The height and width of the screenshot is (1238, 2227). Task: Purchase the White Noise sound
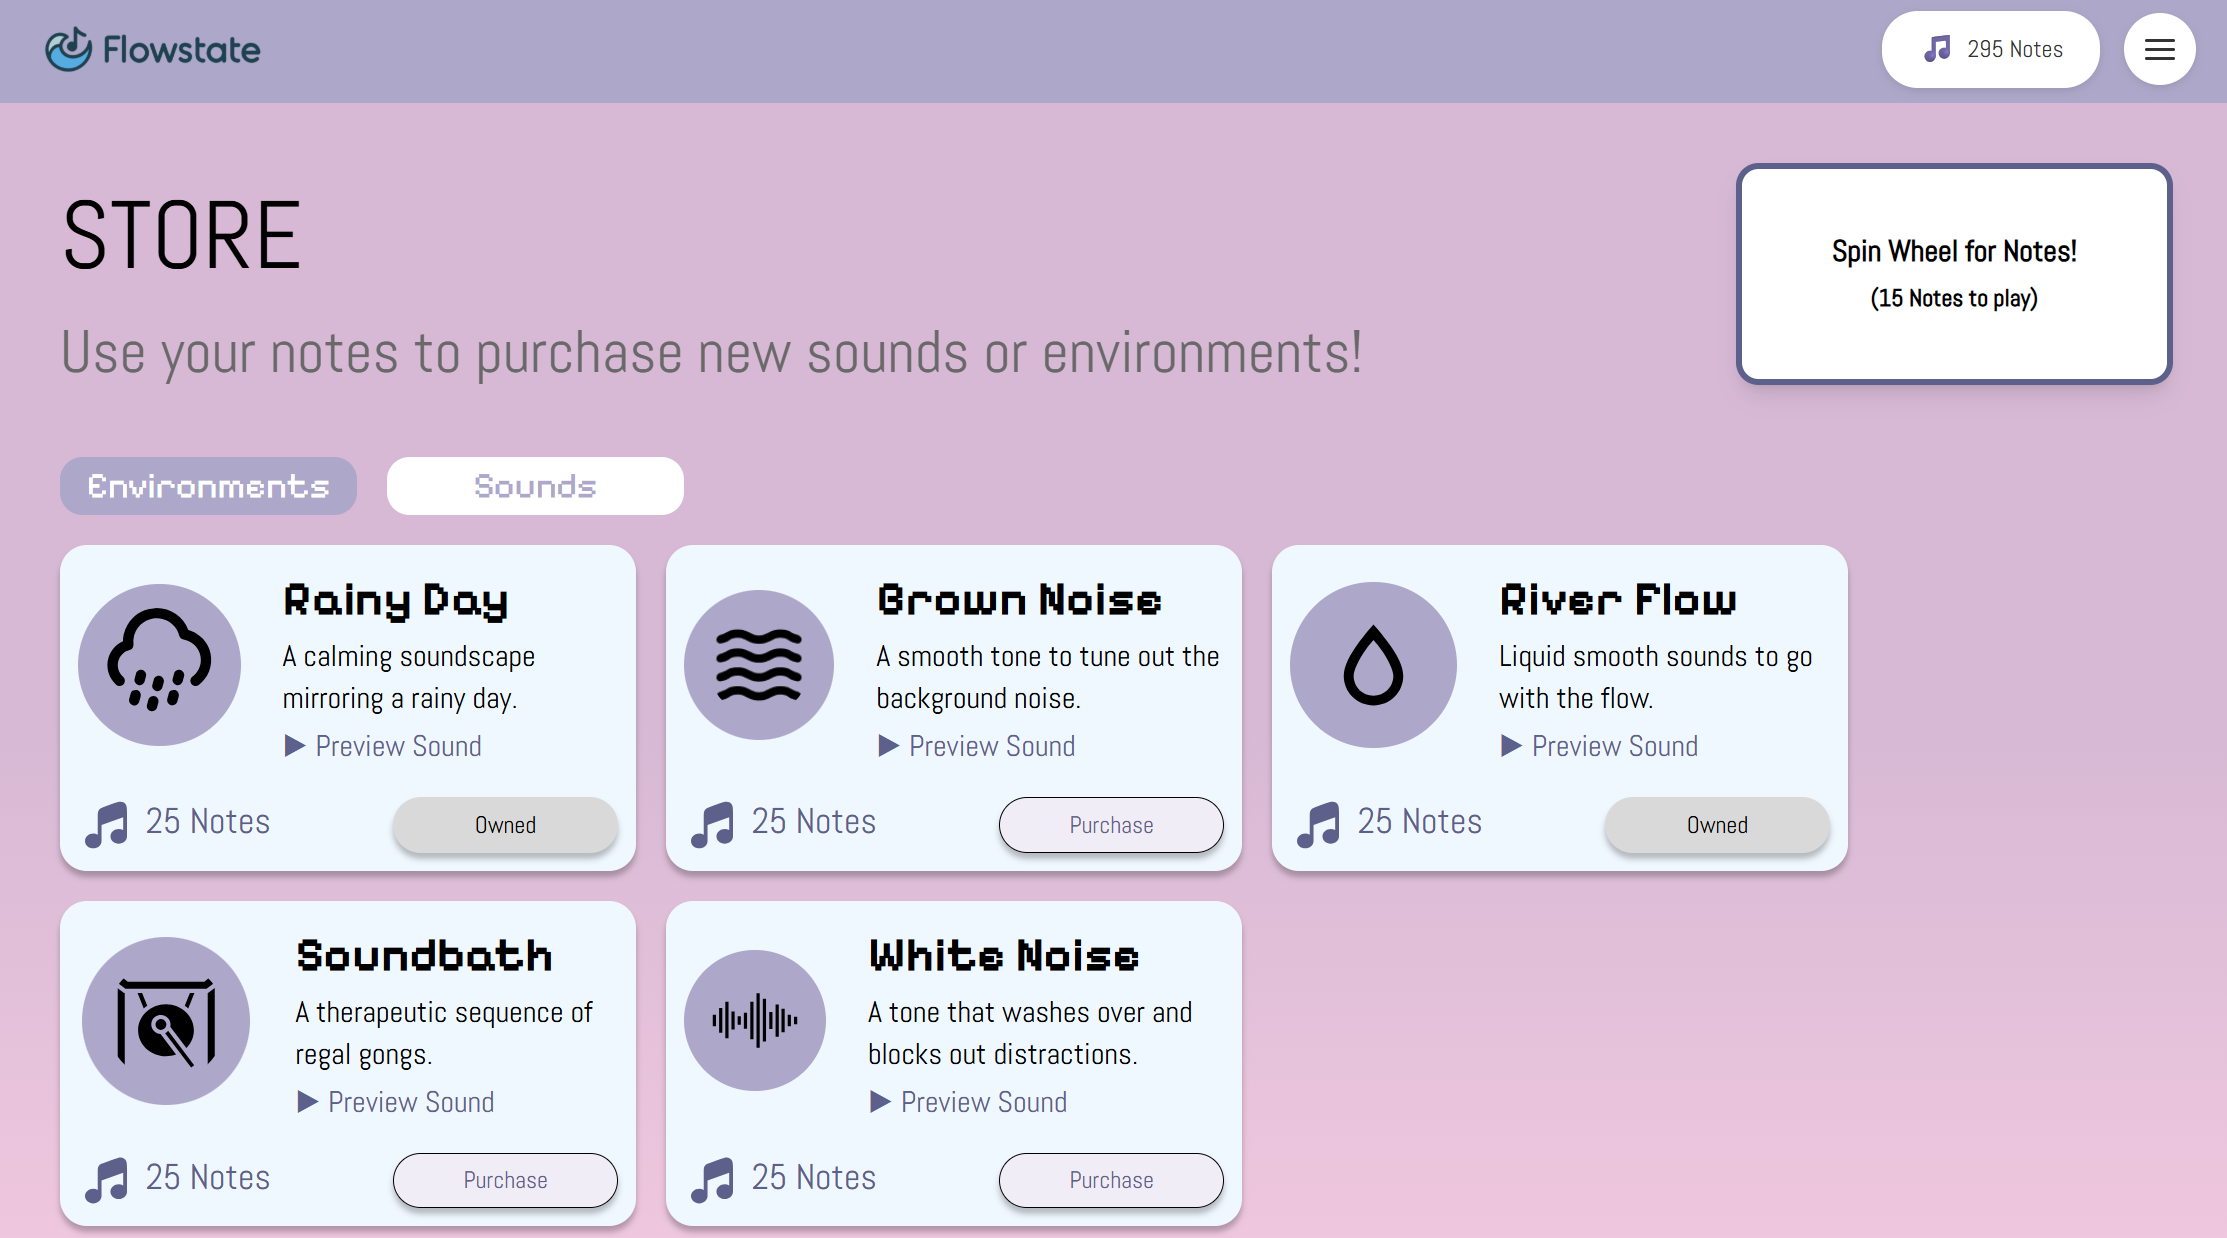pyautogui.click(x=1110, y=1180)
